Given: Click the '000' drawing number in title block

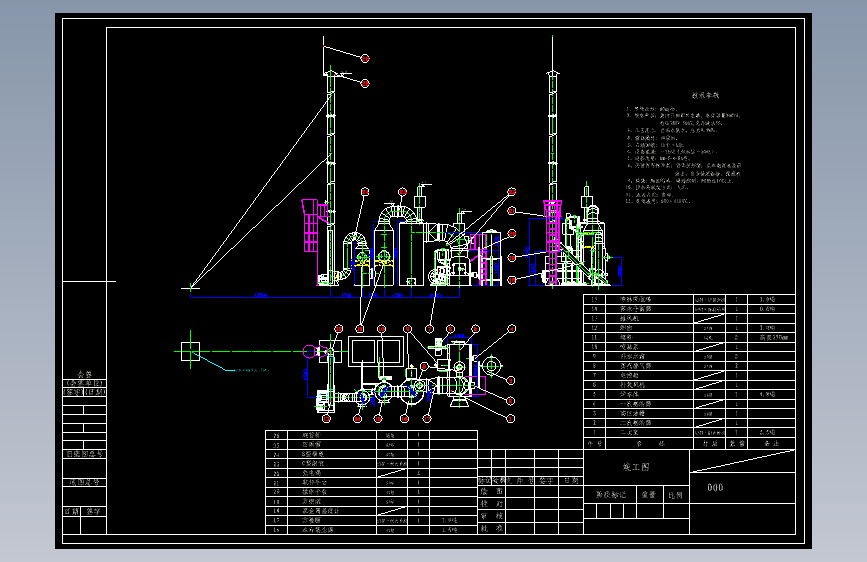Looking at the screenshot, I should (715, 487).
